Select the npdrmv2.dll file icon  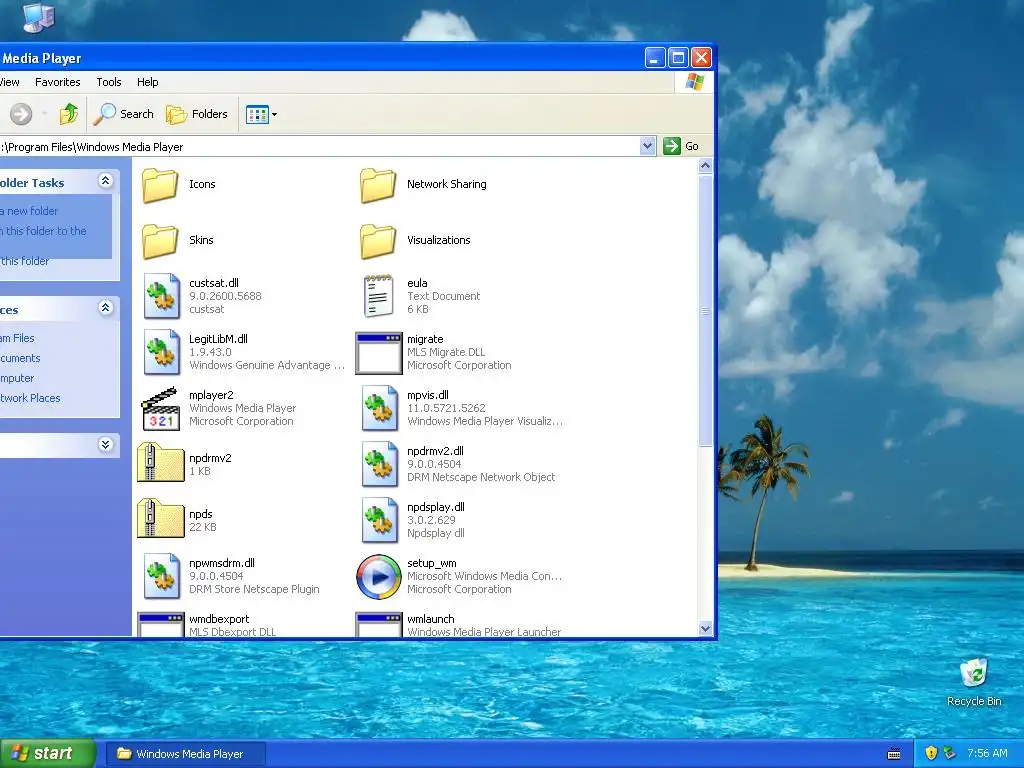379,464
